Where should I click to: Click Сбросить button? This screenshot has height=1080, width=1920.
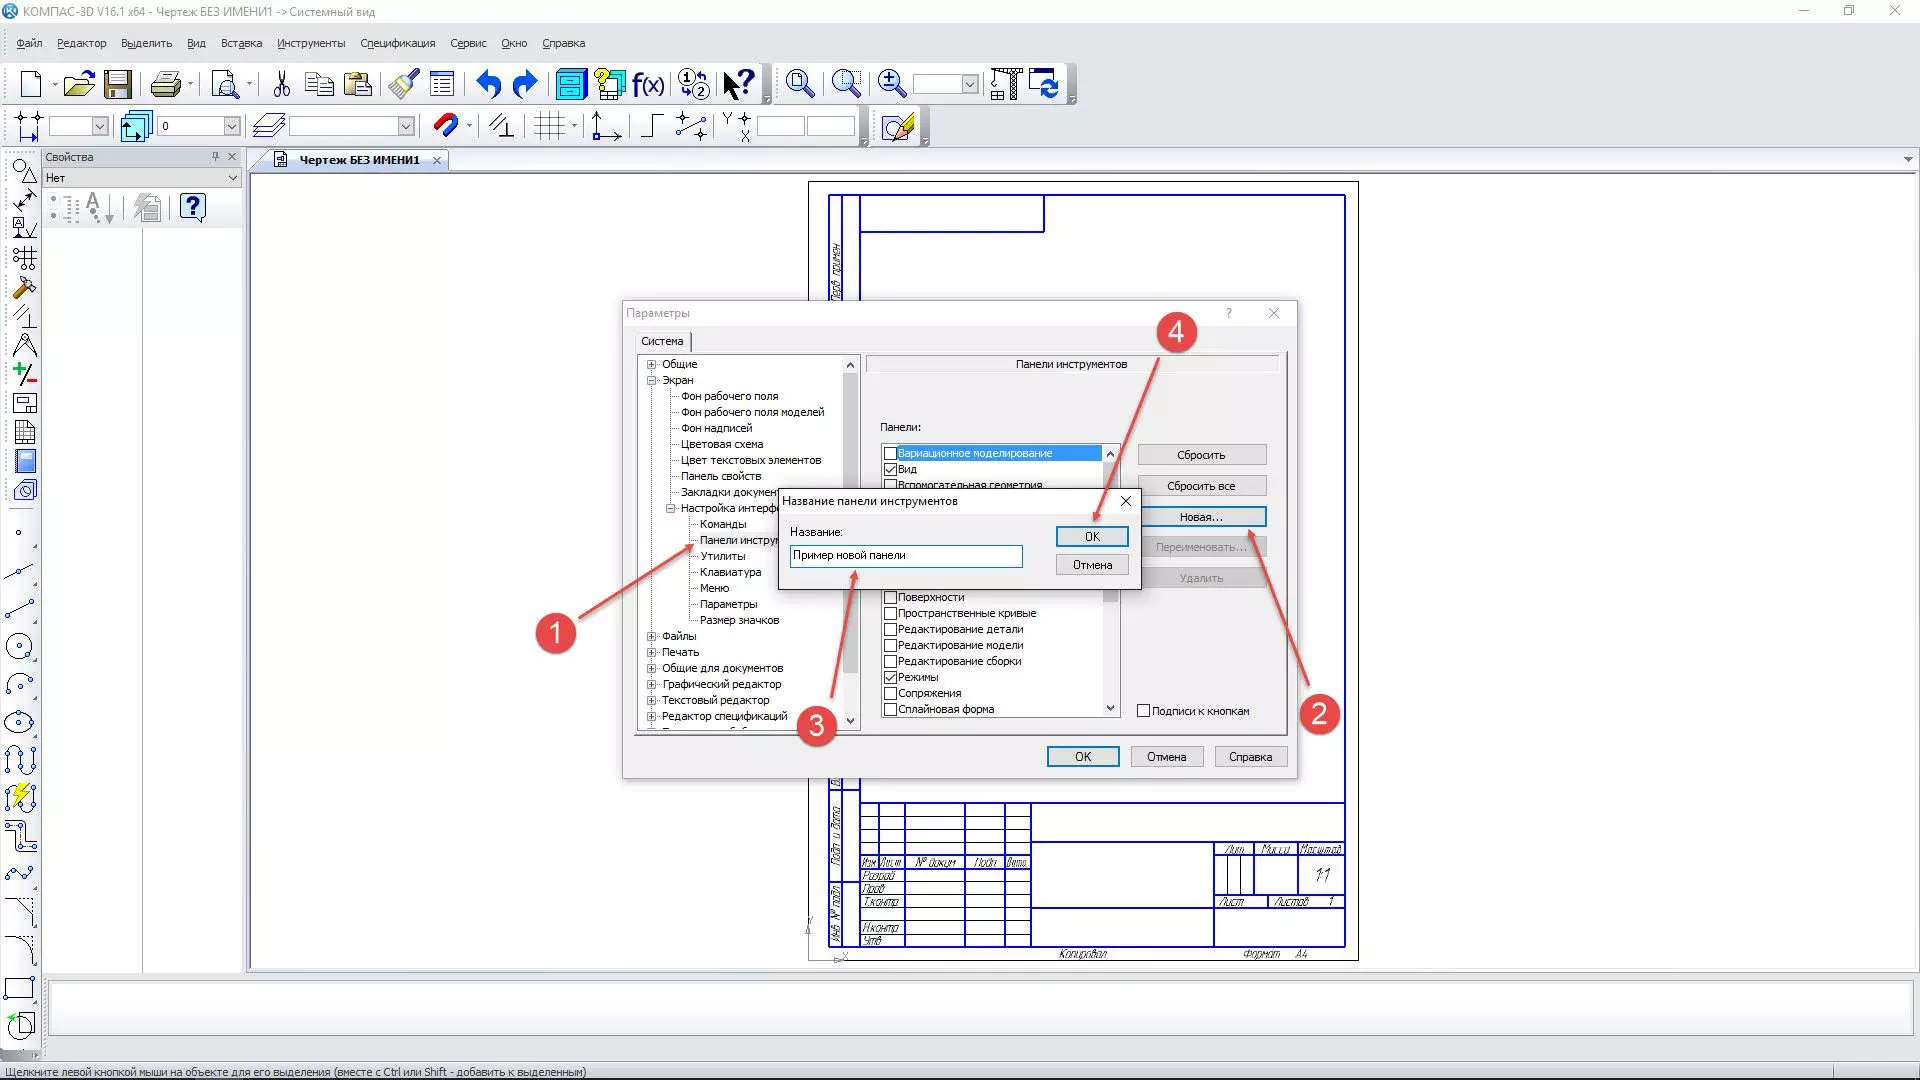[x=1201, y=455]
